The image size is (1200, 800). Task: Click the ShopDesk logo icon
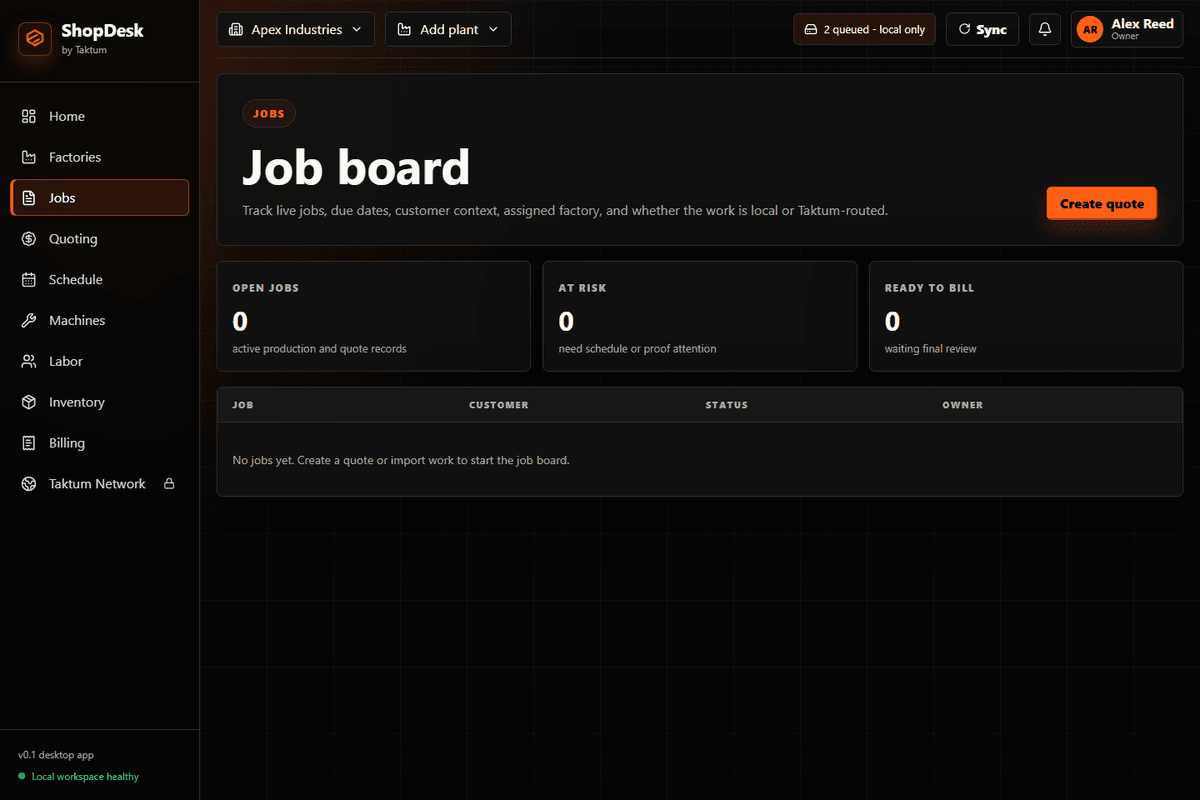pyautogui.click(x=35, y=39)
